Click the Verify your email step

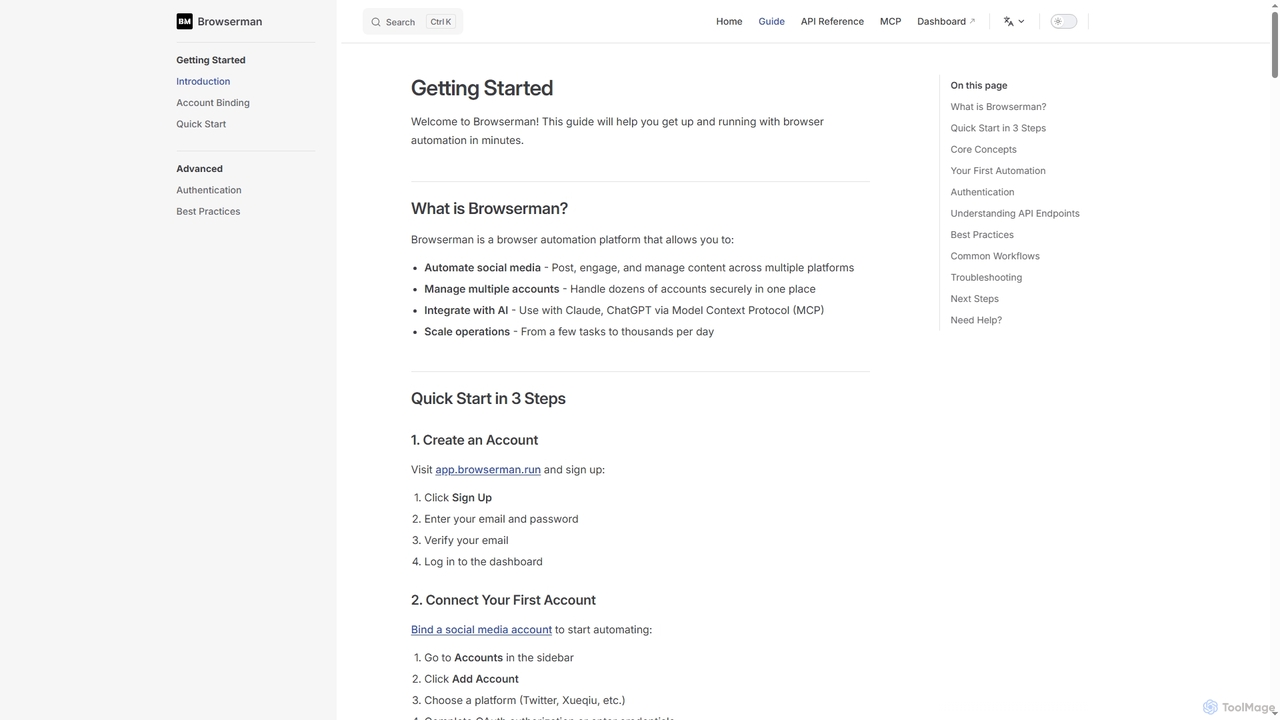(x=466, y=540)
